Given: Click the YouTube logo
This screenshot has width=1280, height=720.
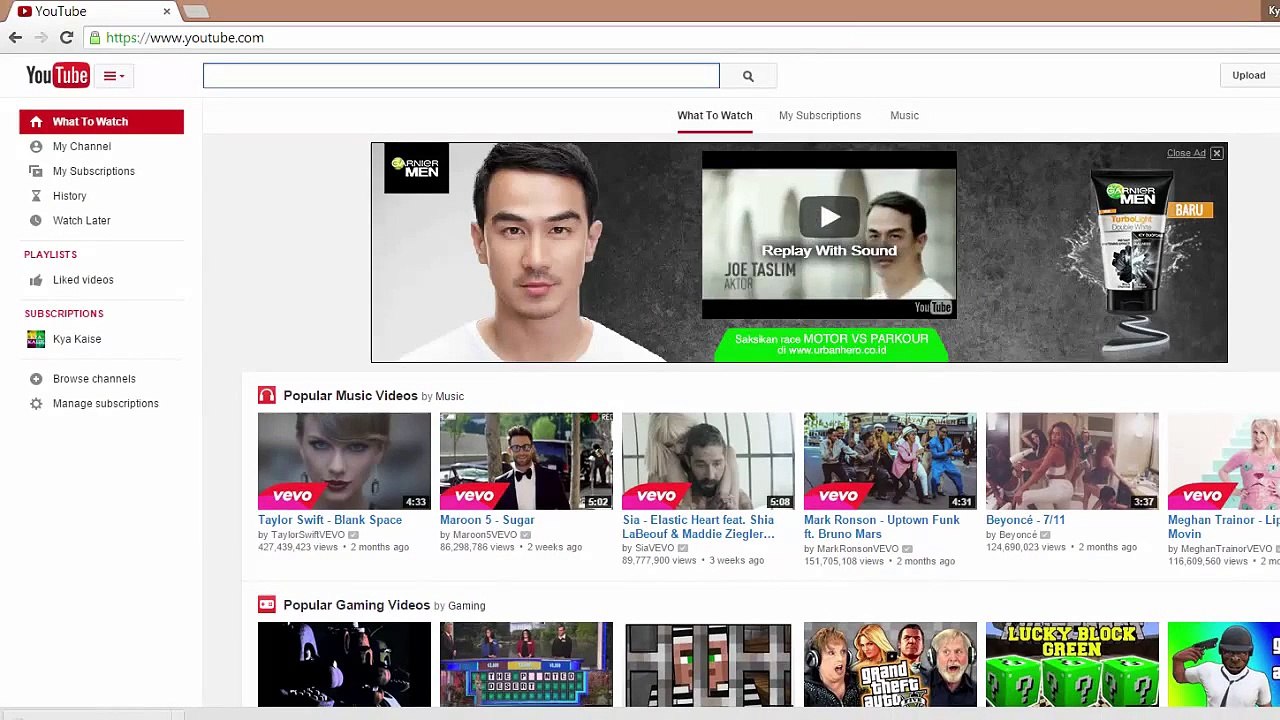Looking at the screenshot, I should 57,75.
